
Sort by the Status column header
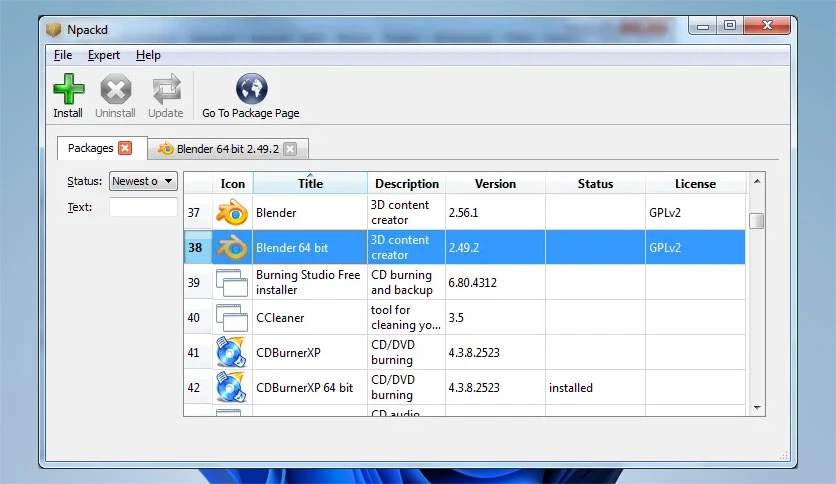click(x=596, y=183)
